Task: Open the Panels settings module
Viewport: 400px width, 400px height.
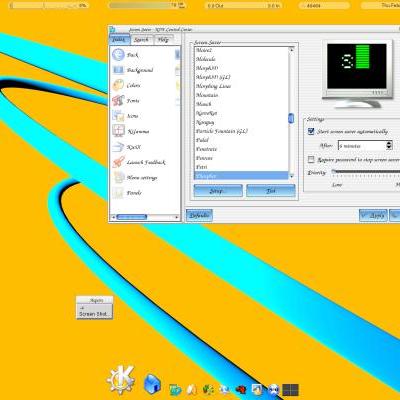Action: [127, 193]
